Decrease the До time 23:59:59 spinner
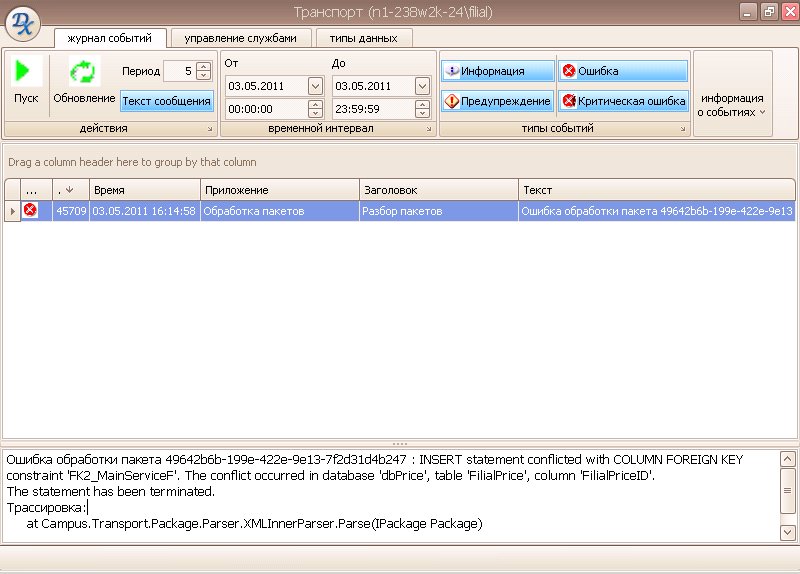 (x=422, y=113)
